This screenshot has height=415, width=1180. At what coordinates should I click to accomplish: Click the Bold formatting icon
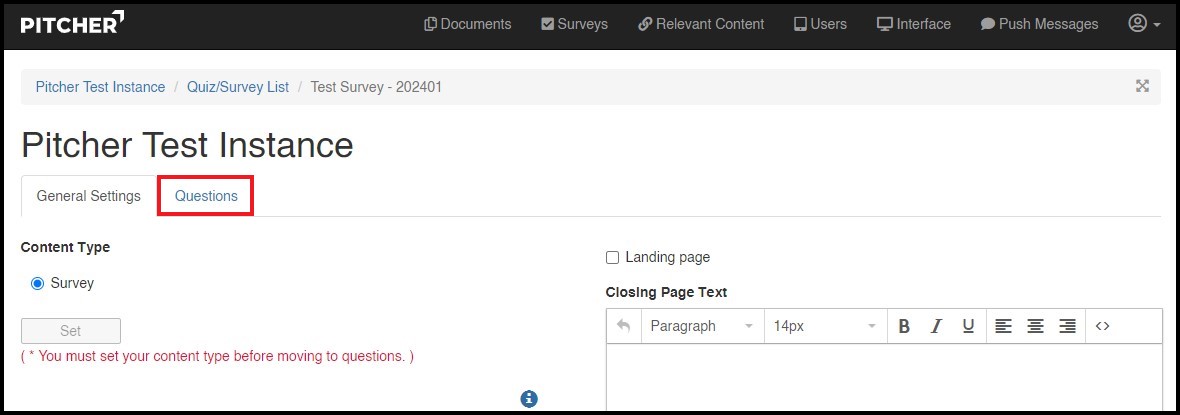[x=904, y=326]
